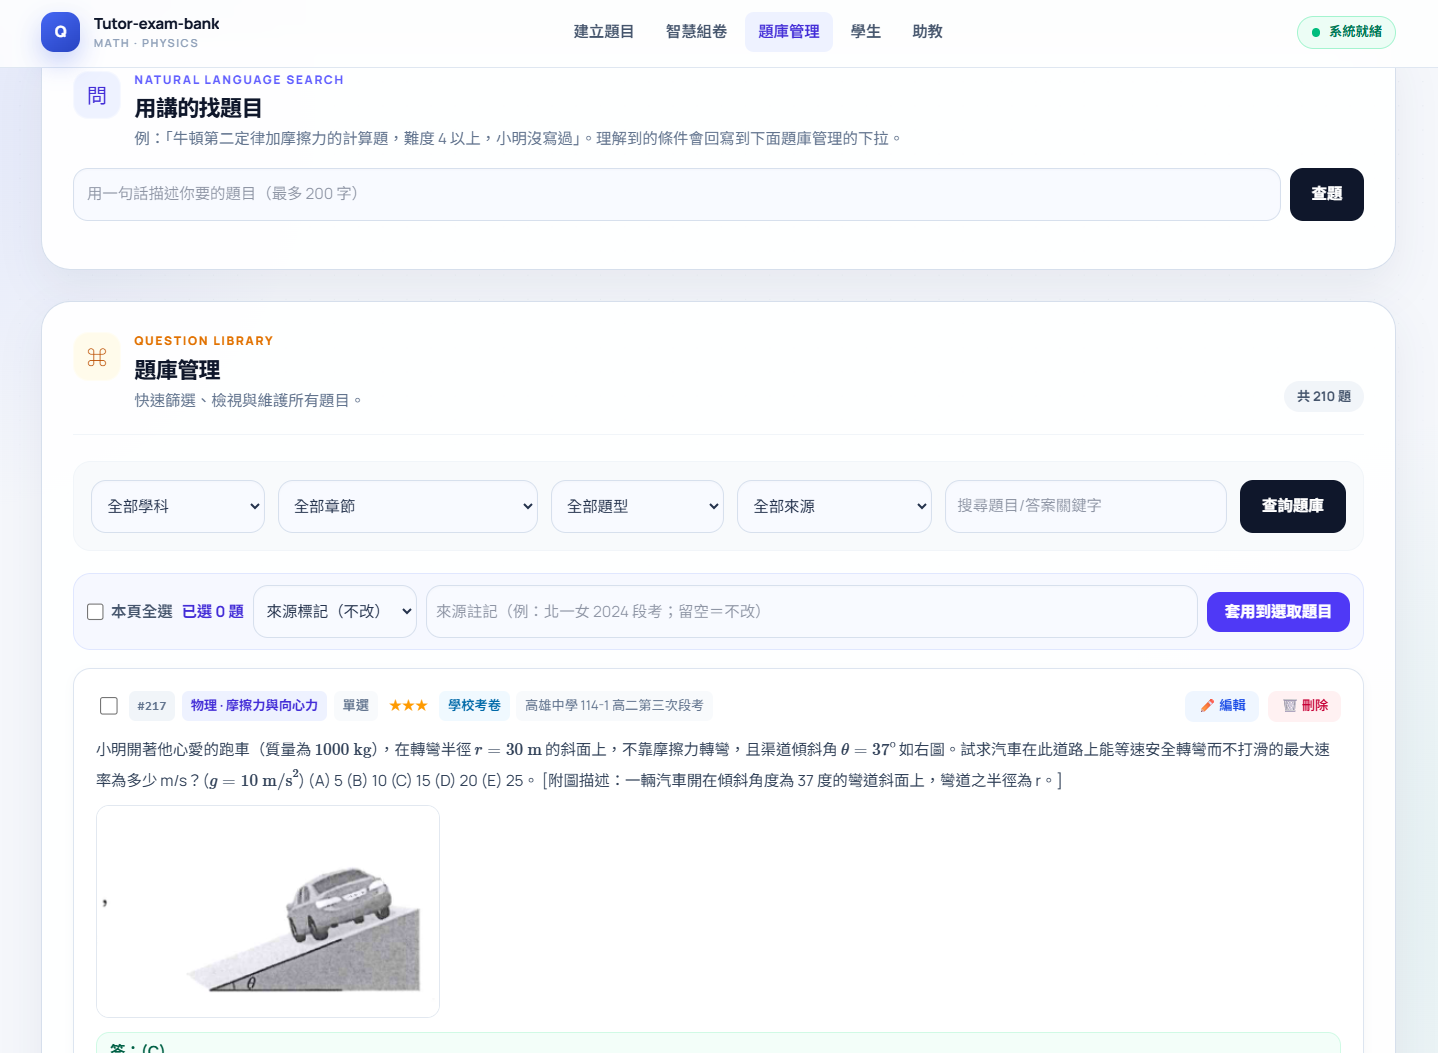Click the 搜尋題目/答案關鍵字 search field
Screen dimensions: 1438x1053
tap(1086, 507)
